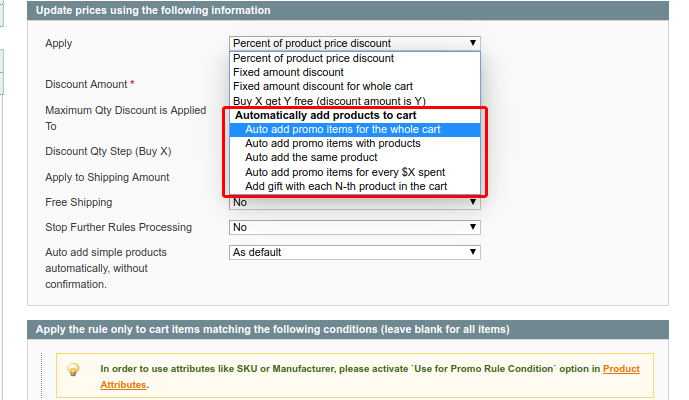This screenshot has width=689, height=400.
Task: Click the Apply to Shipping Amount label
Action: pyautogui.click(x=107, y=177)
